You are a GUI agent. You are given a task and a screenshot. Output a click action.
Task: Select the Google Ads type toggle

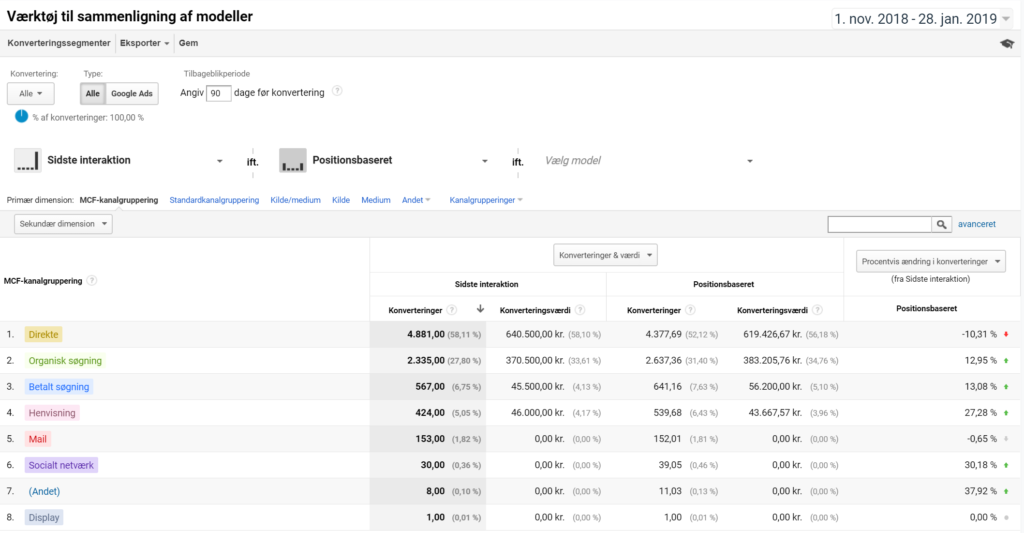tap(131, 93)
